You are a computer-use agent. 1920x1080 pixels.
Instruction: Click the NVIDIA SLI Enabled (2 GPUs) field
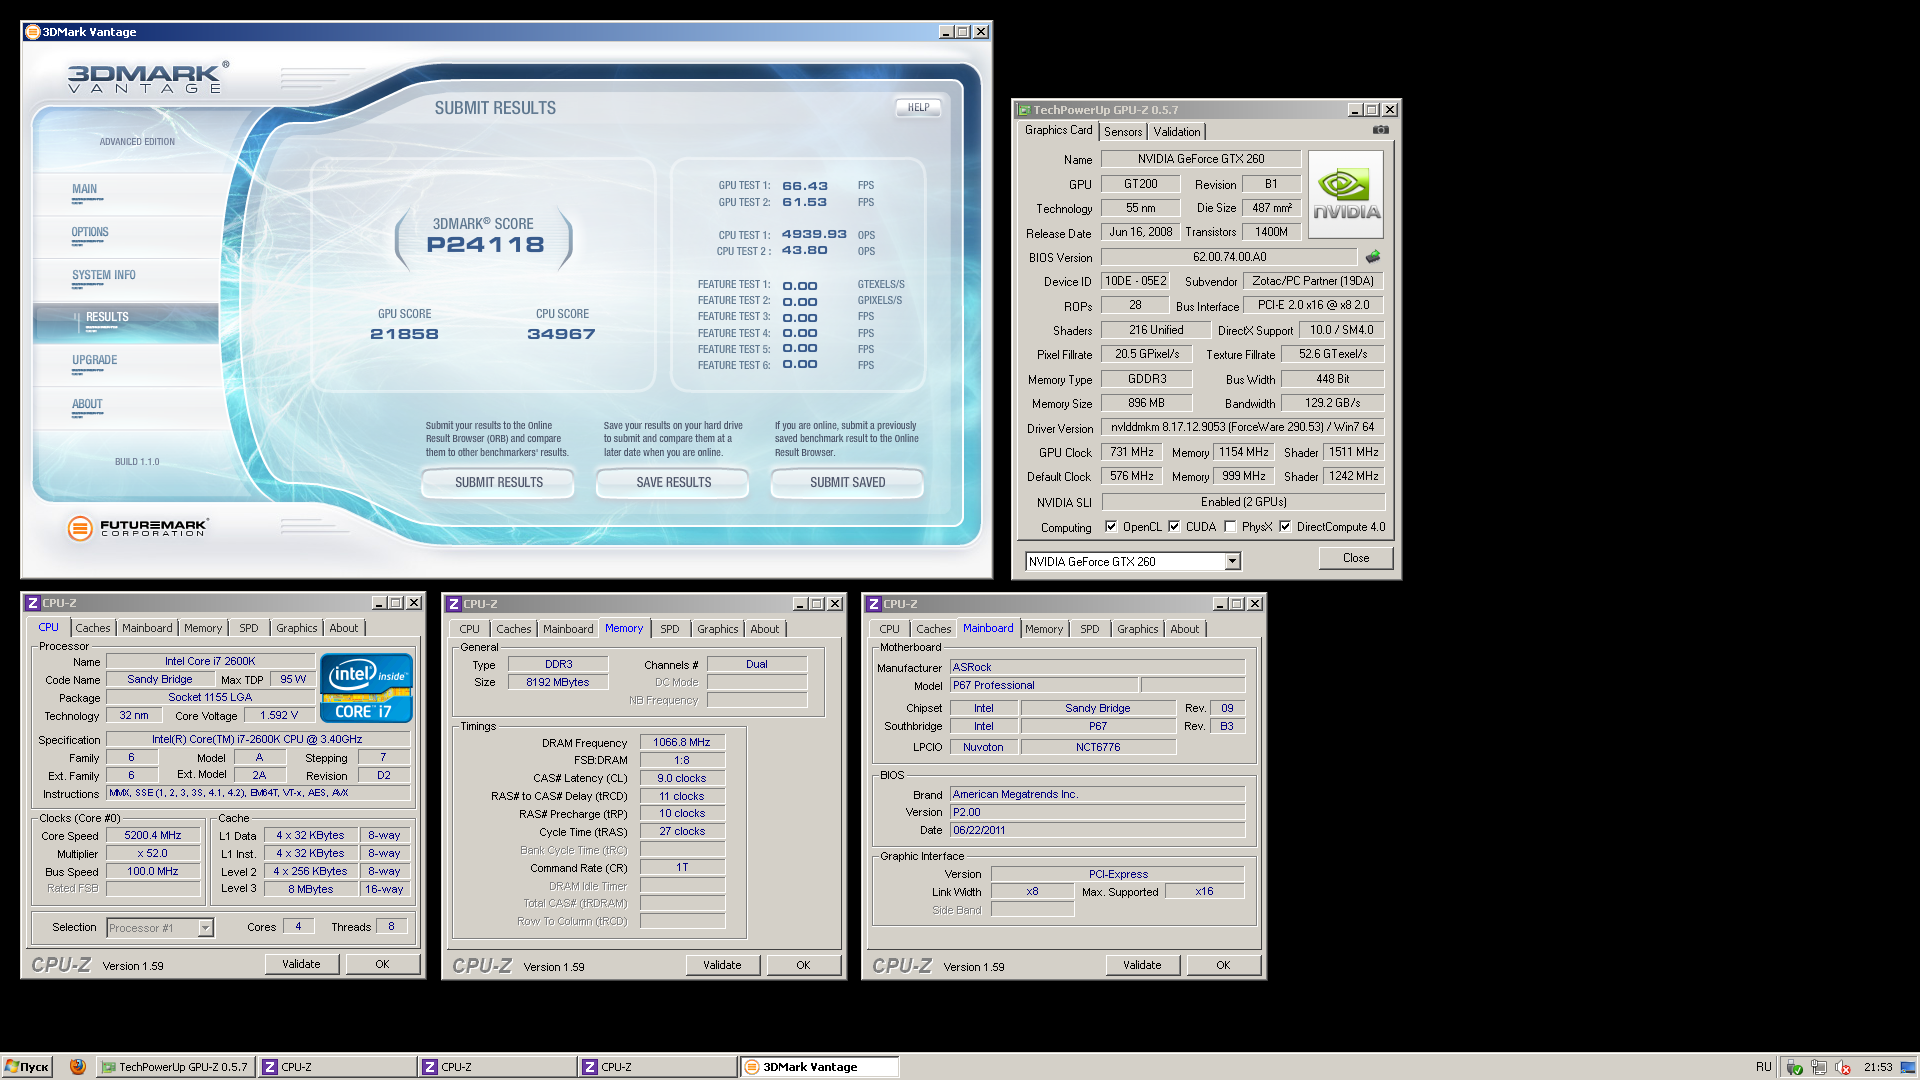click(x=1243, y=502)
